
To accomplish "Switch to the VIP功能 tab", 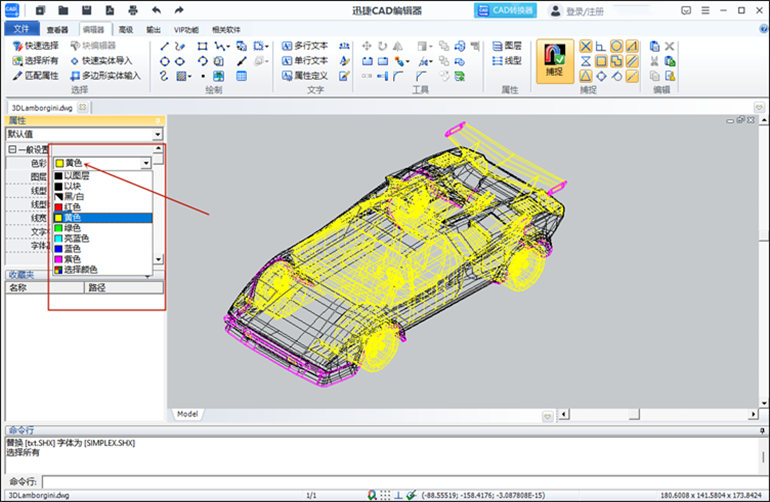I will click(x=186, y=30).
